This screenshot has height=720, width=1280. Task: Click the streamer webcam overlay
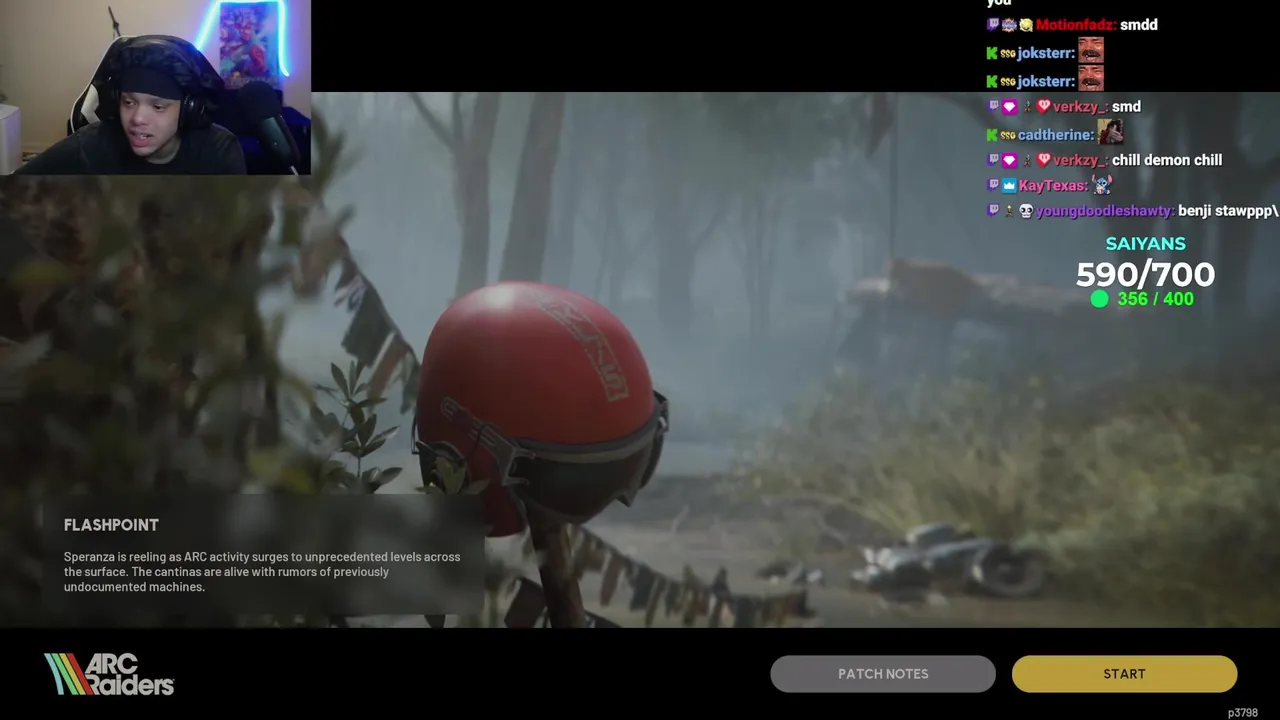click(155, 88)
